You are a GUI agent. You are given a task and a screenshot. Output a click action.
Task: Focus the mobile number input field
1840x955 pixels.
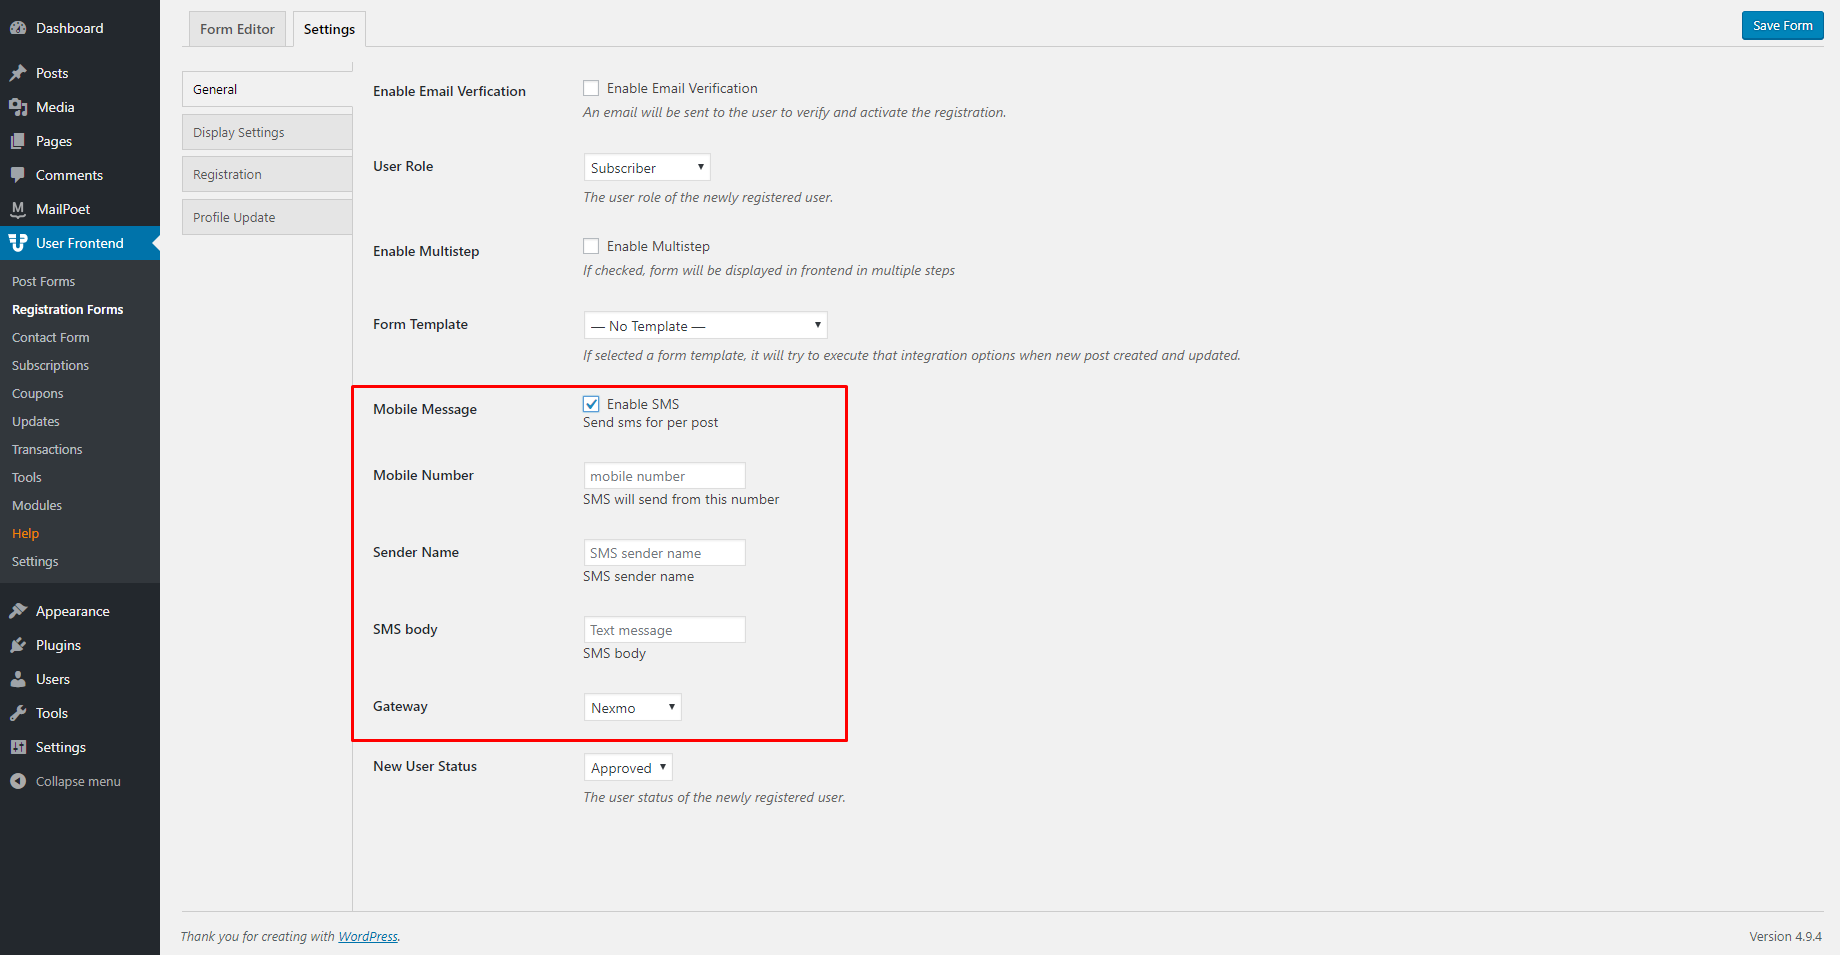click(x=664, y=476)
